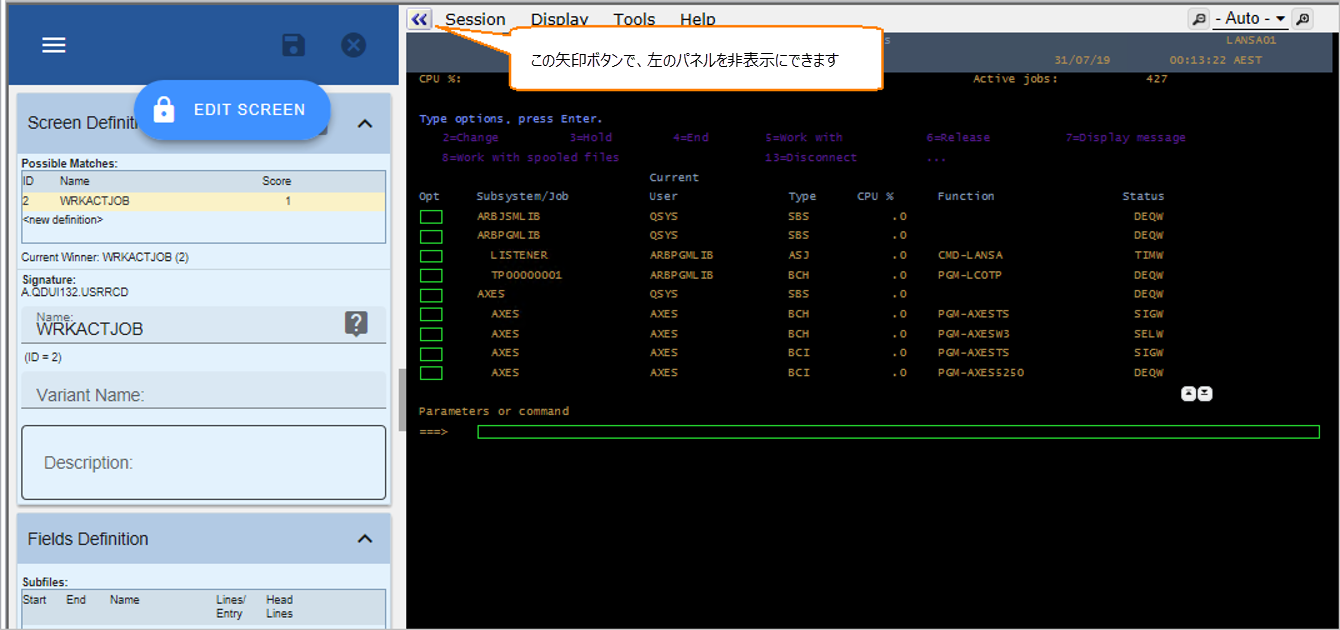This screenshot has width=1340, height=630.
Task: Select the <new definition> entry
Action: click(63, 219)
